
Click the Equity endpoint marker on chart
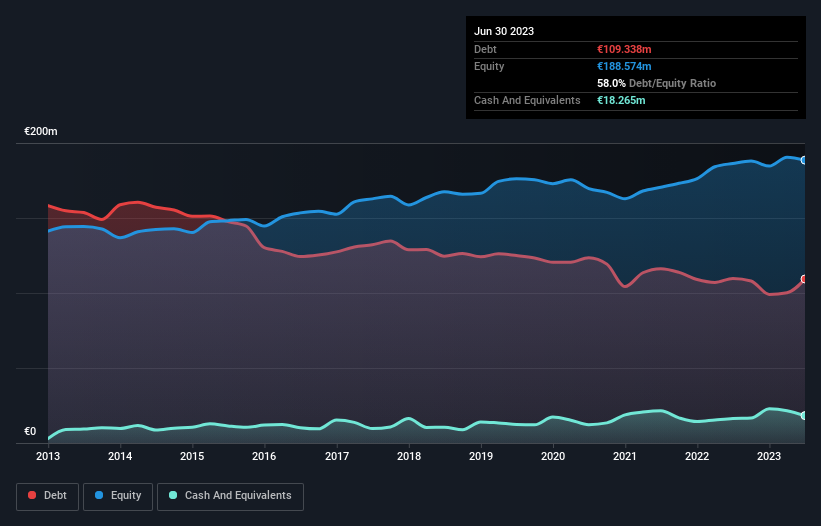coord(804,160)
